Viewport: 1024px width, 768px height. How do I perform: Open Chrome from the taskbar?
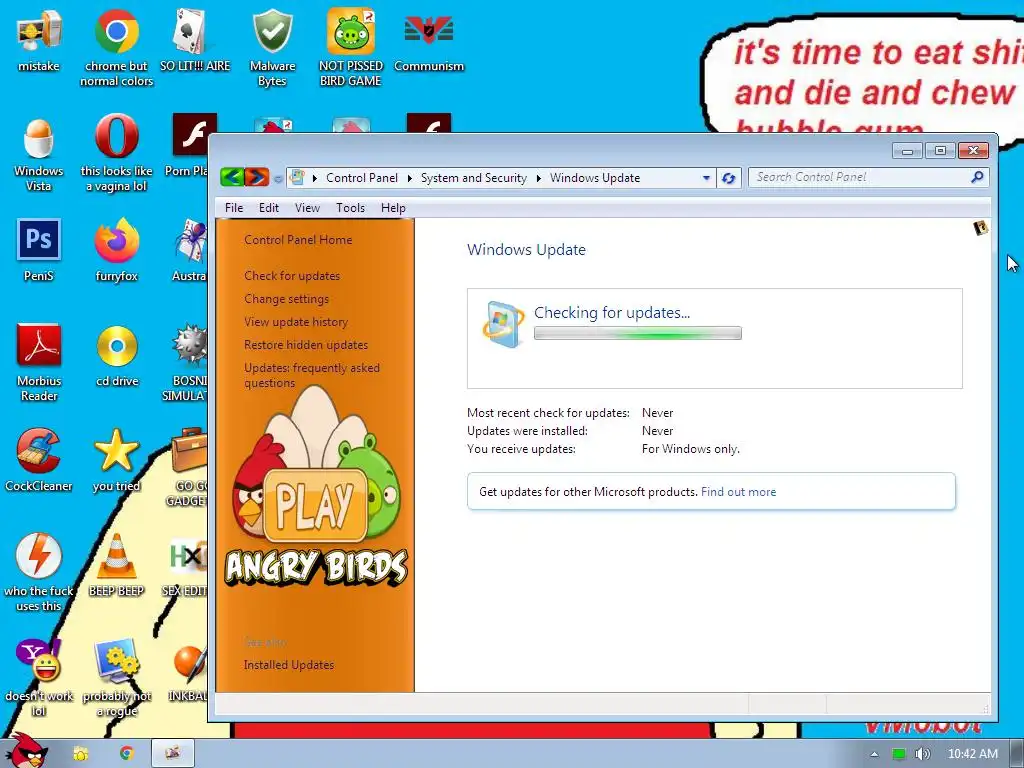pyautogui.click(x=127, y=754)
